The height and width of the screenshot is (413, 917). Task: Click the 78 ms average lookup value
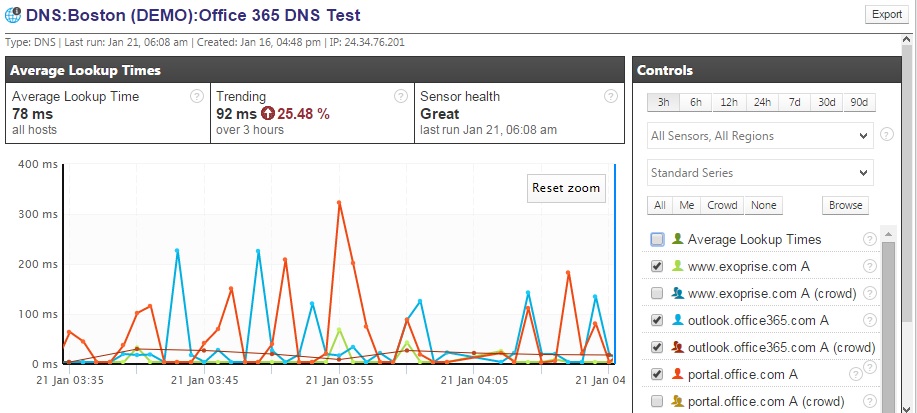[x=32, y=114]
